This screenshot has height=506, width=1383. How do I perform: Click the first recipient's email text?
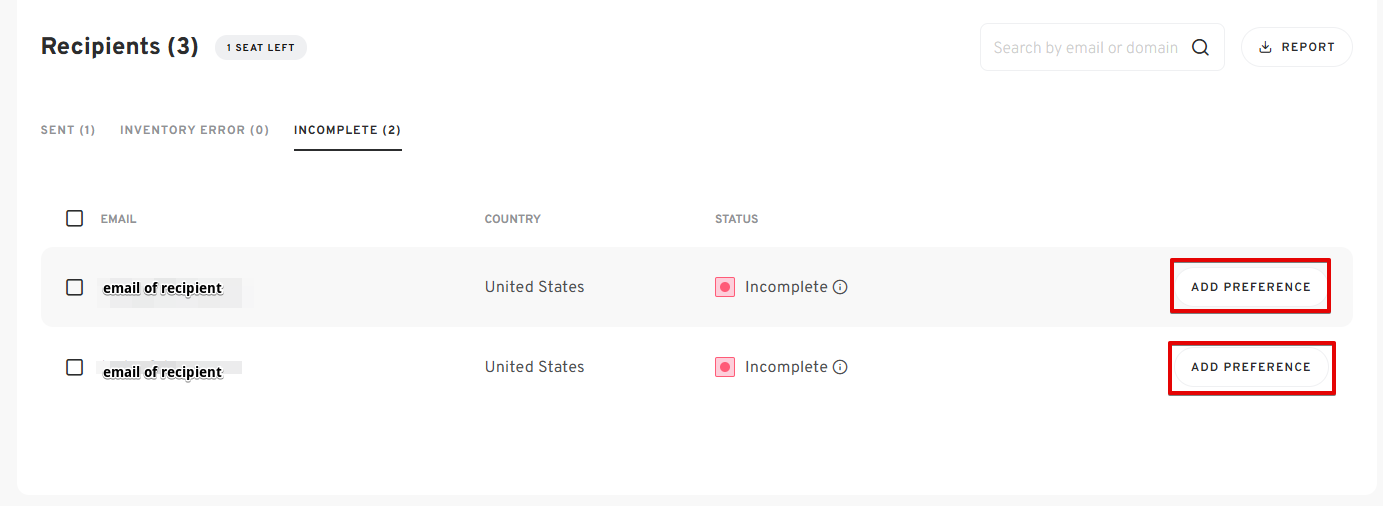click(162, 288)
